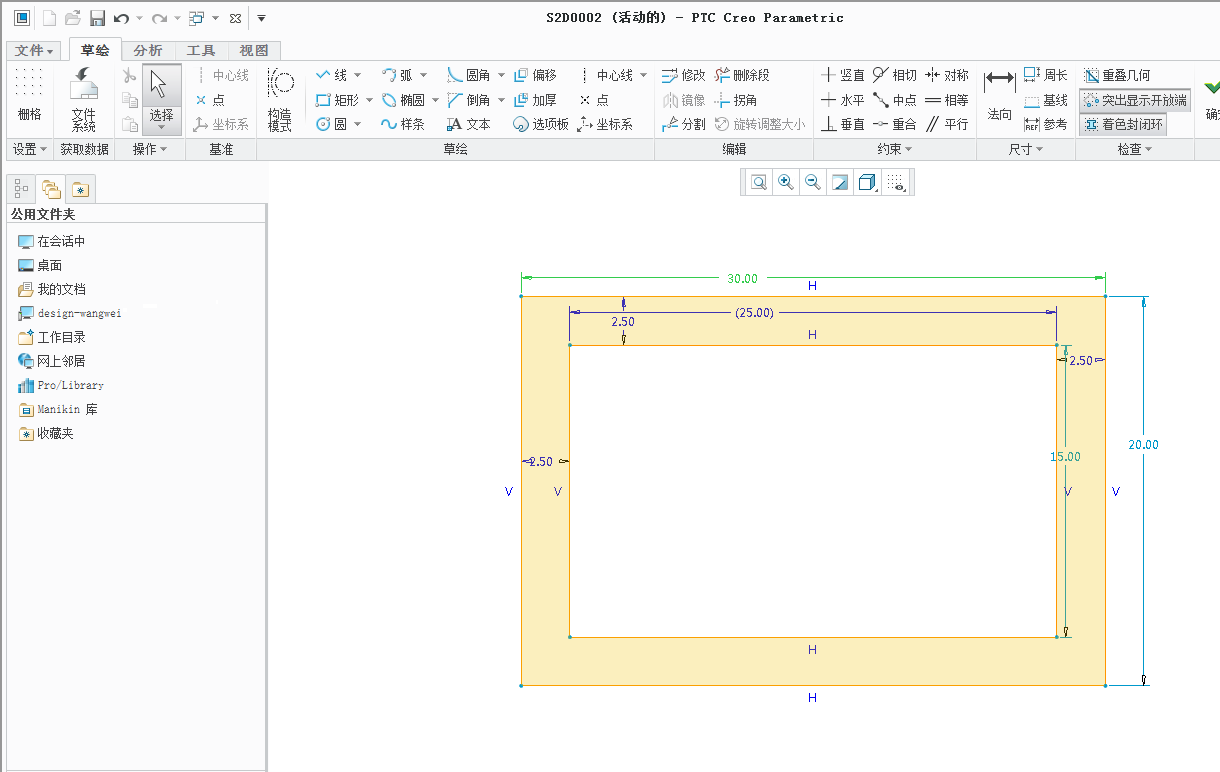
Task: Expand the Inspect (检查) group overflow
Action: tap(1135, 149)
